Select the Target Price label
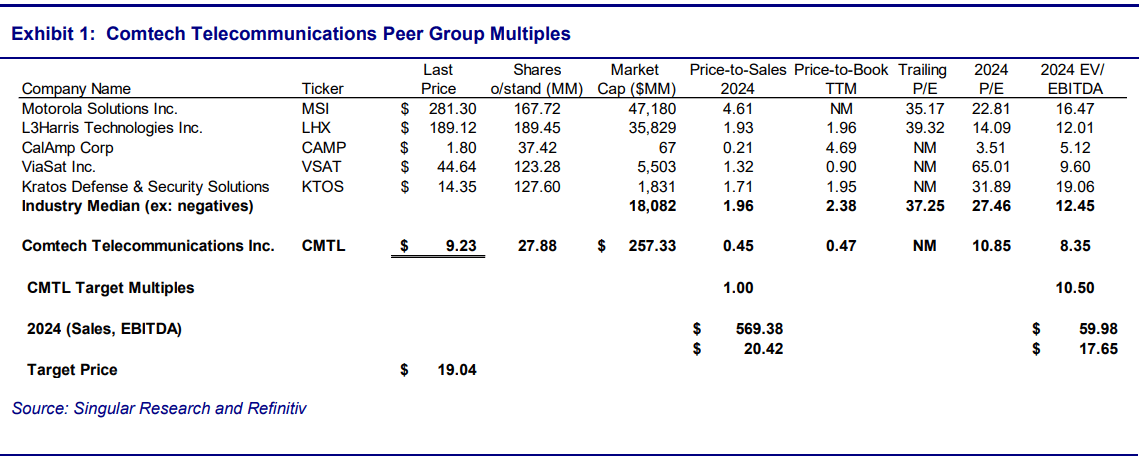1146x460 pixels. coord(72,370)
